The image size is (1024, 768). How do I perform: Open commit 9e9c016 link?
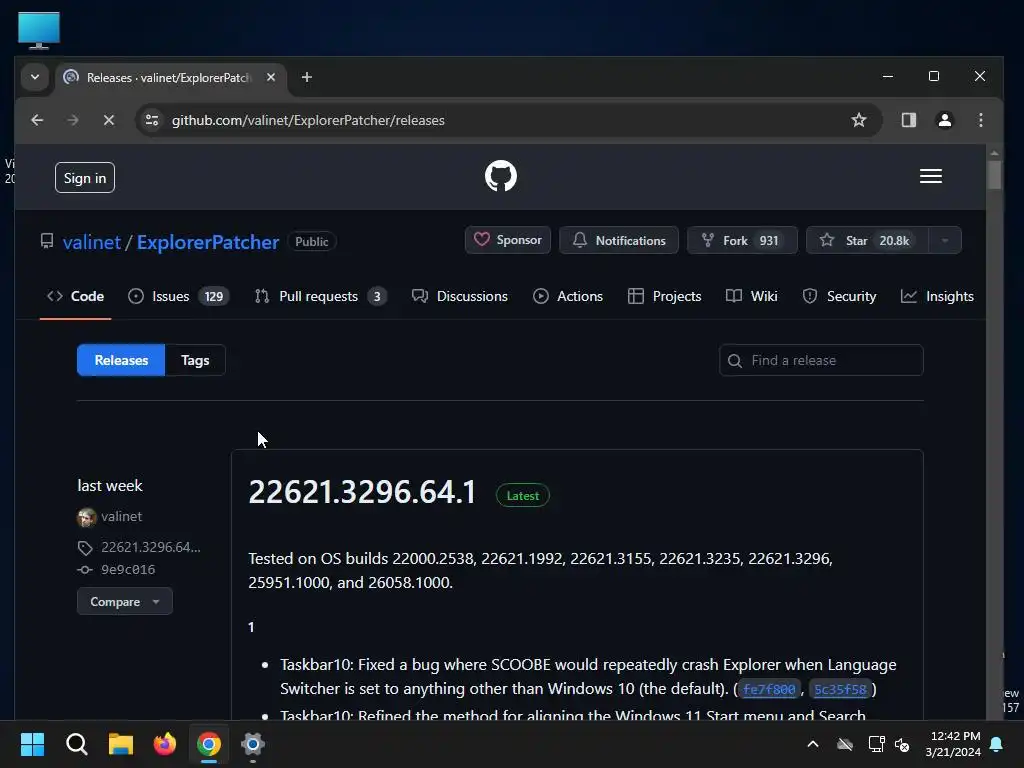[128, 569]
